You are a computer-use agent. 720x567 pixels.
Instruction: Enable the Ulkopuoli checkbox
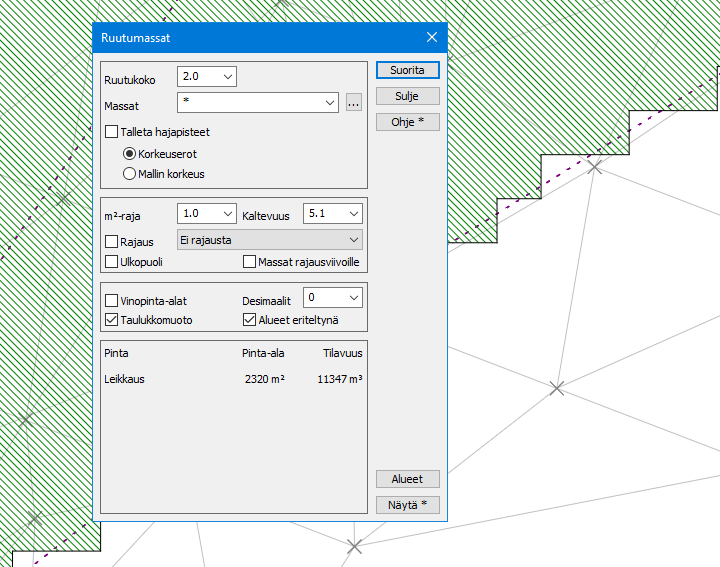click(x=111, y=262)
